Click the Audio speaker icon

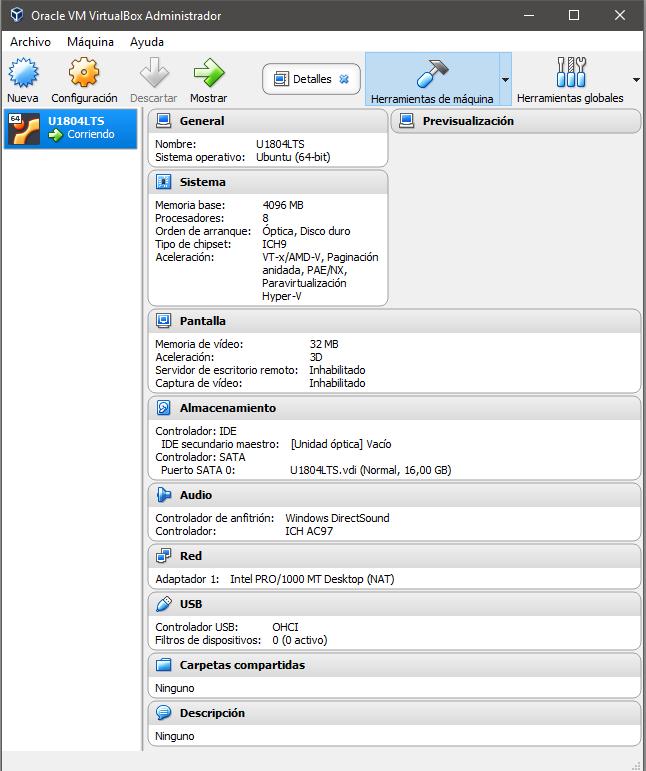click(163, 495)
